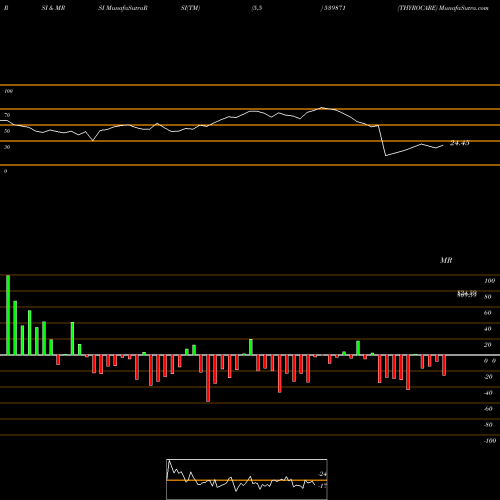Click the SI & MR header text

point(53,8)
